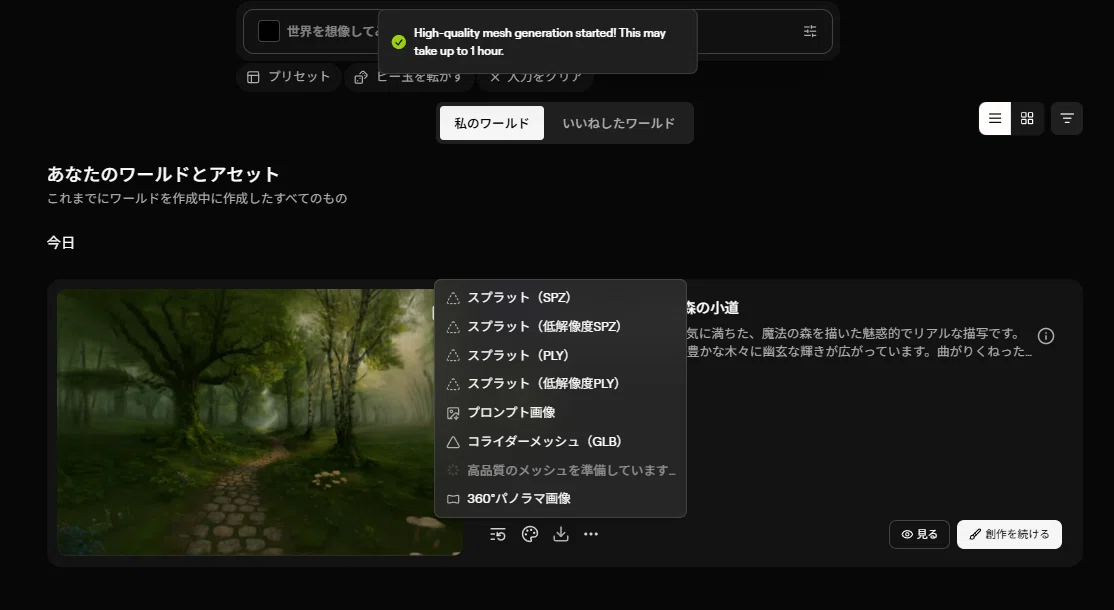Download スプラット（低解像度PLY）format
Image resolution: width=1114 pixels, height=610 pixels.
pos(560,383)
